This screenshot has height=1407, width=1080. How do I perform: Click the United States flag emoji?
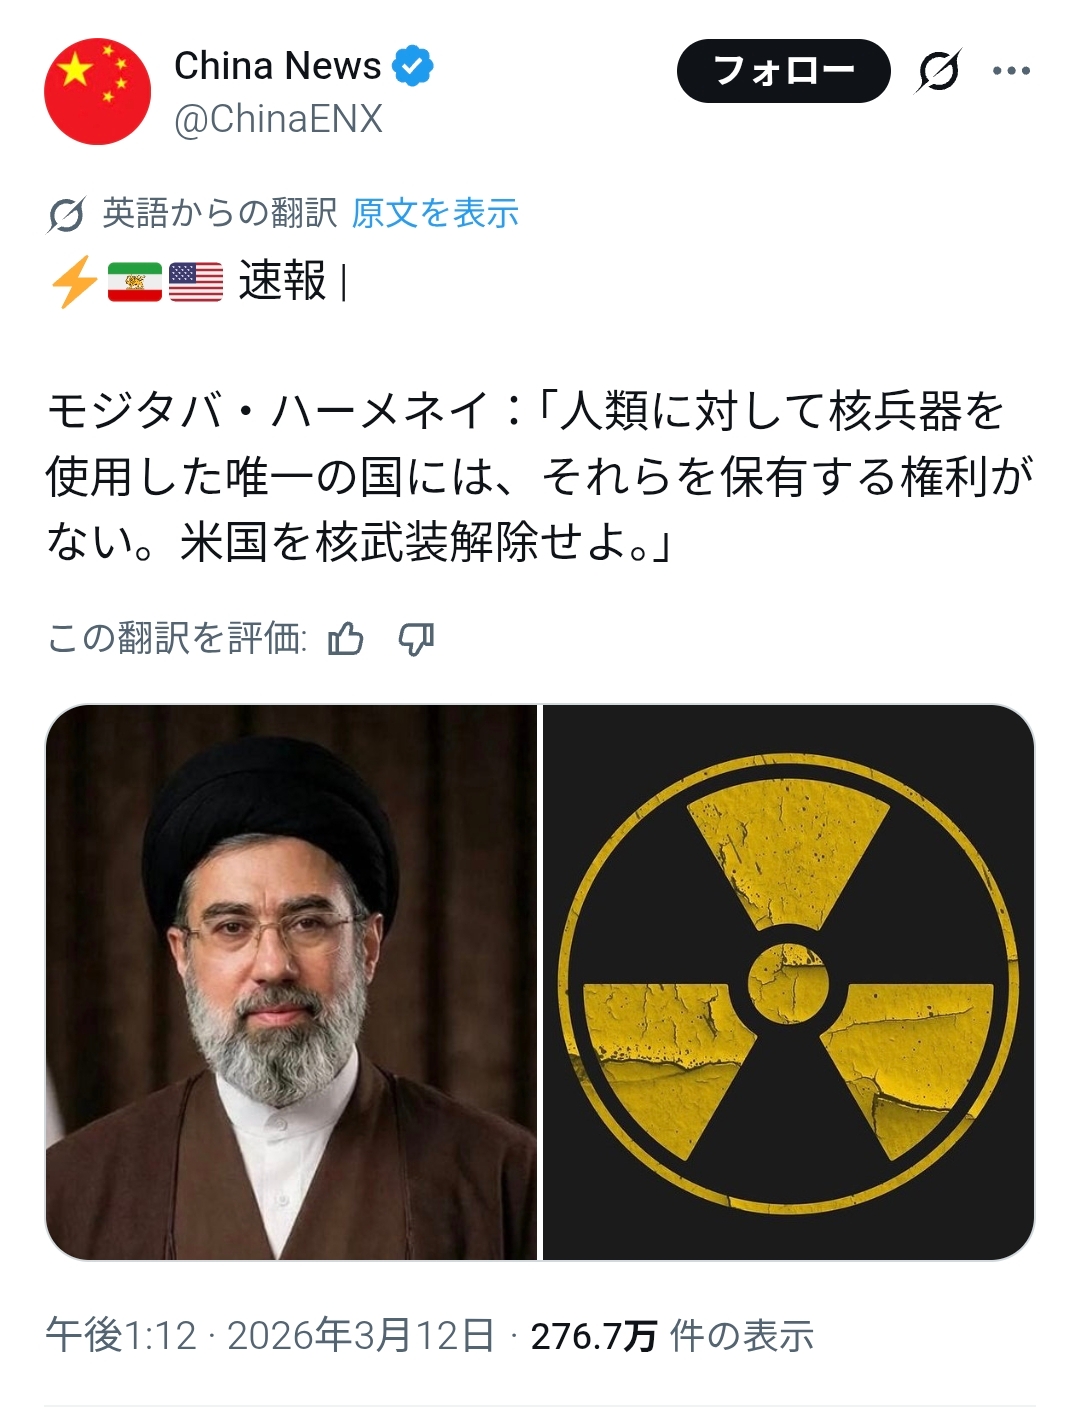click(x=196, y=282)
